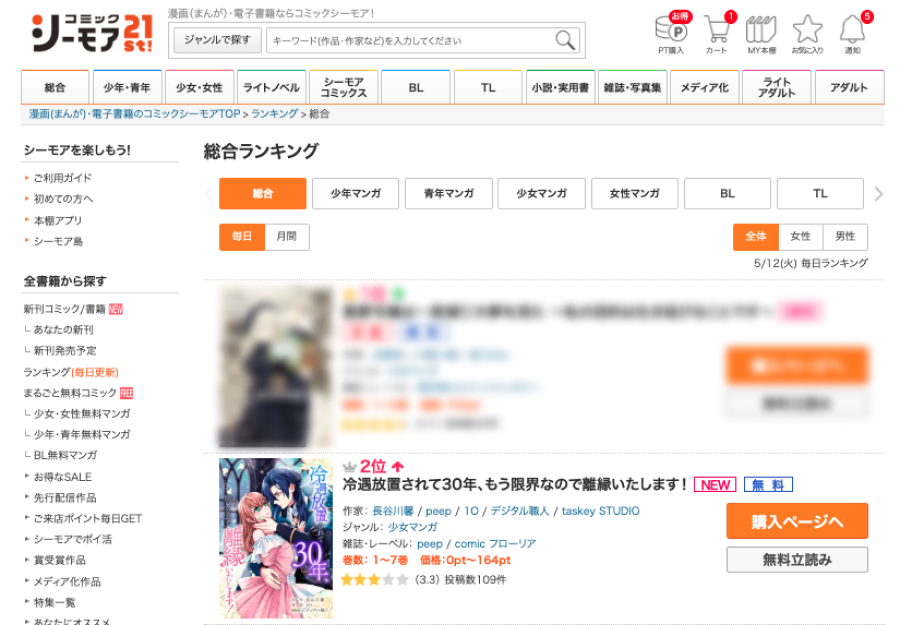Open the MY本棚 bookshelf icon
Image resolution: width=900 pixels, height=625 pixels.
(x=761, y=33)
